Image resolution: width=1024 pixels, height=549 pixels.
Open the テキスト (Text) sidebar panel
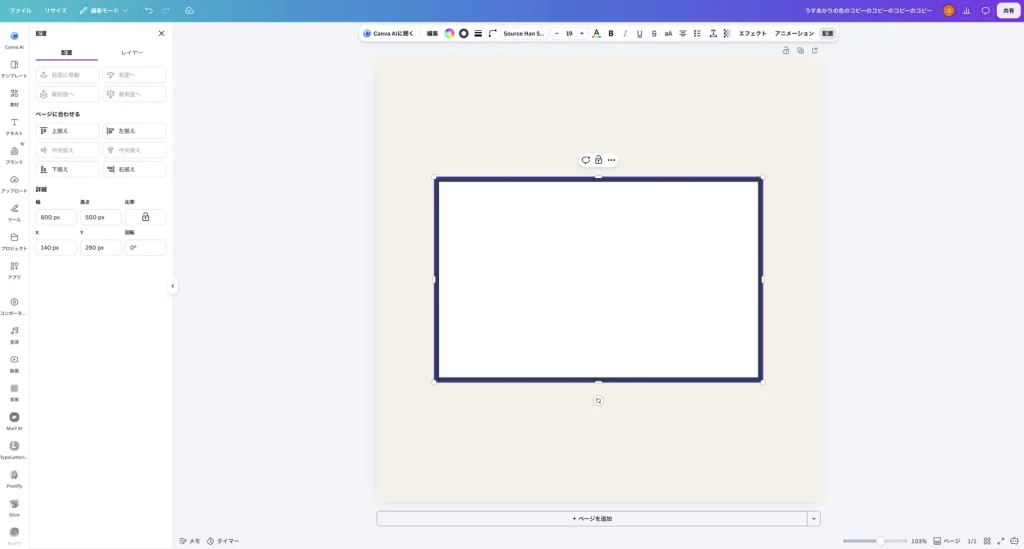[14, 126]
